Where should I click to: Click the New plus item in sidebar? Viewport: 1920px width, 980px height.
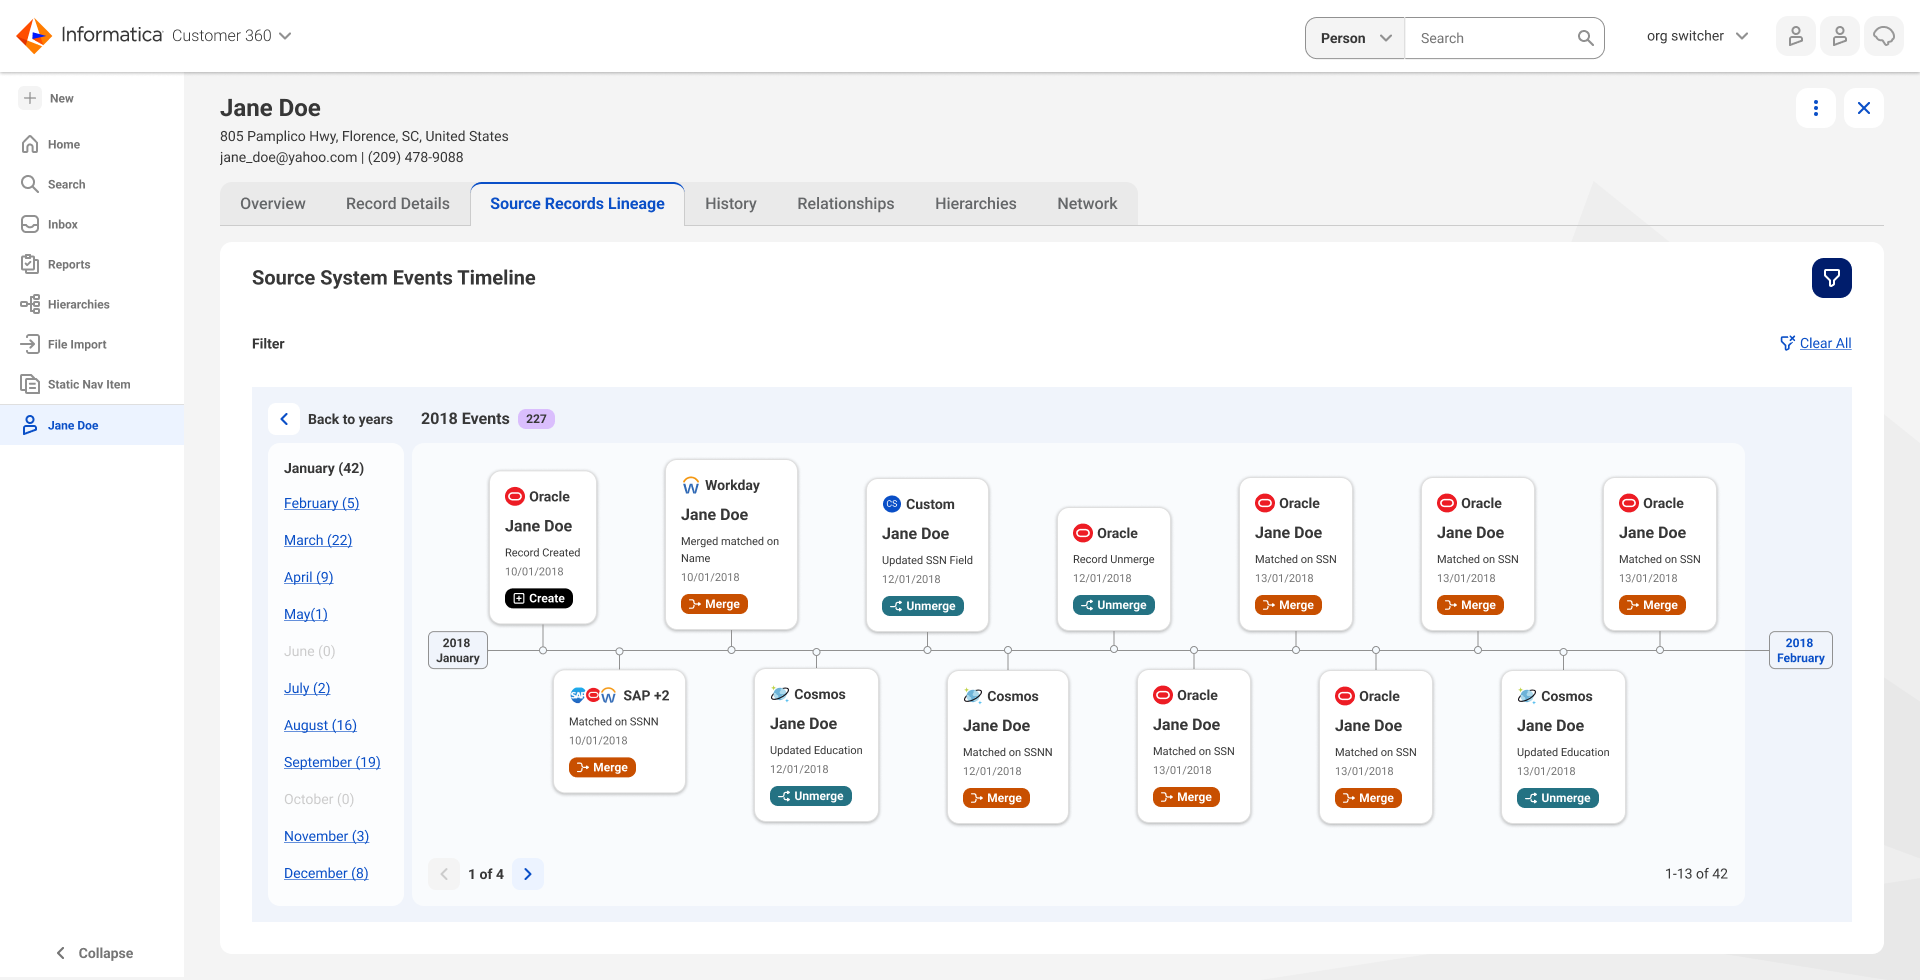point(47,98)
